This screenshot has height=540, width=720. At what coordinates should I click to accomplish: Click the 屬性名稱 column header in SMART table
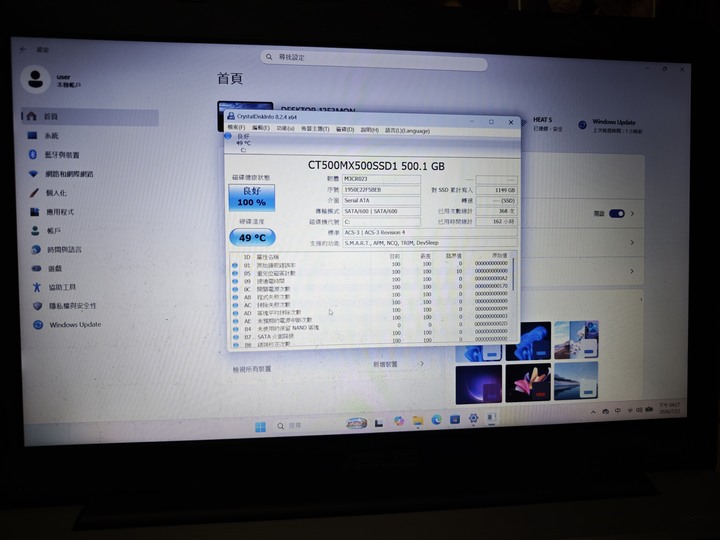pos(267,257)
